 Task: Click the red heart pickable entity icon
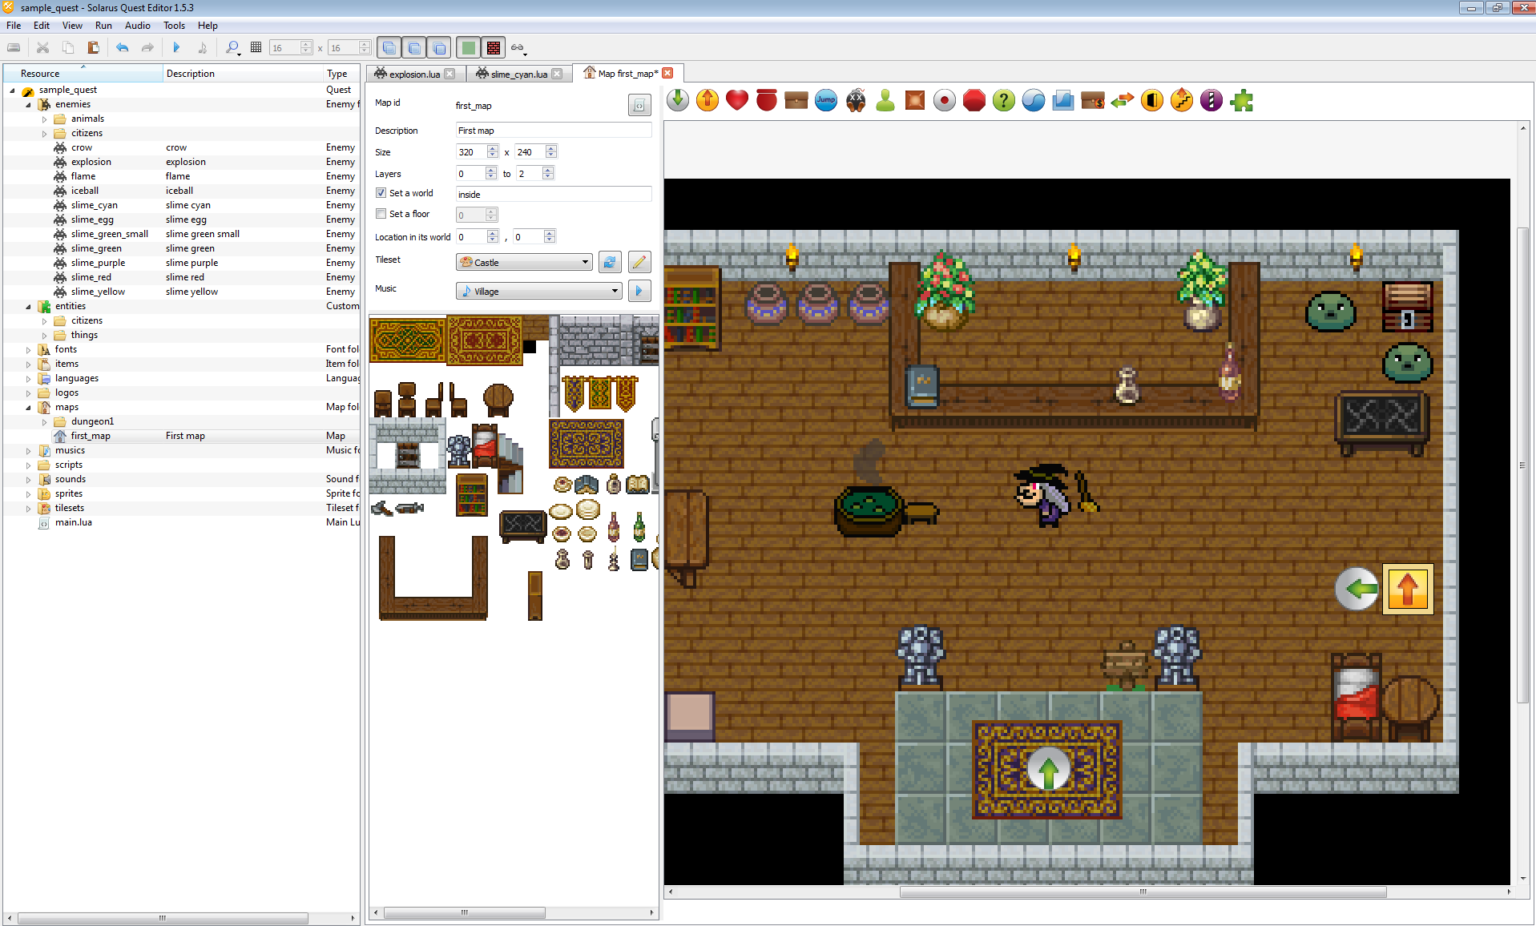coord(737,100)
